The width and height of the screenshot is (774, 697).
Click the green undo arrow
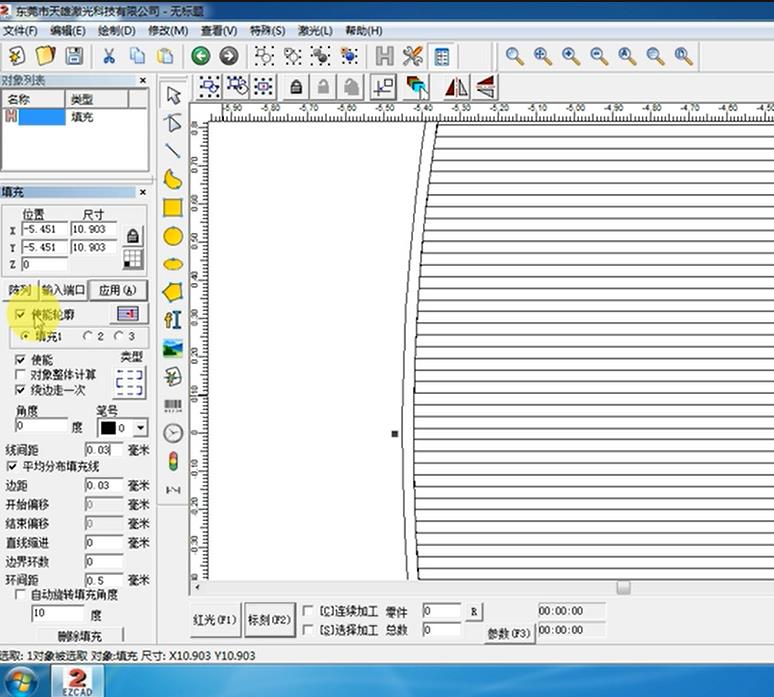tap(201, 56)
